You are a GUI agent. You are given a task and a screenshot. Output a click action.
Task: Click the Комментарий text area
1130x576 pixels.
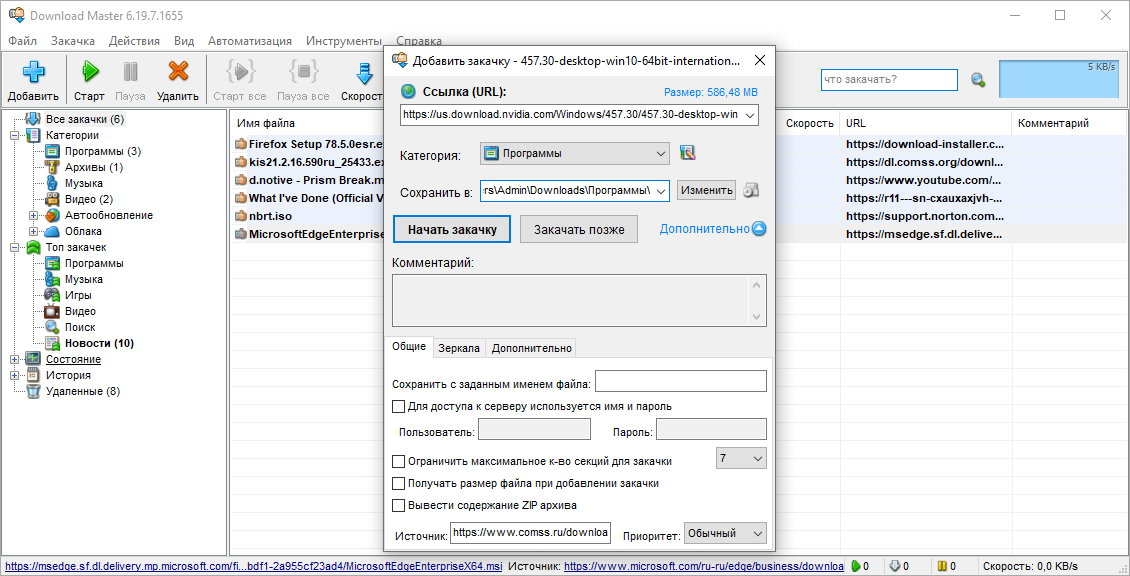tap(579, 300)
